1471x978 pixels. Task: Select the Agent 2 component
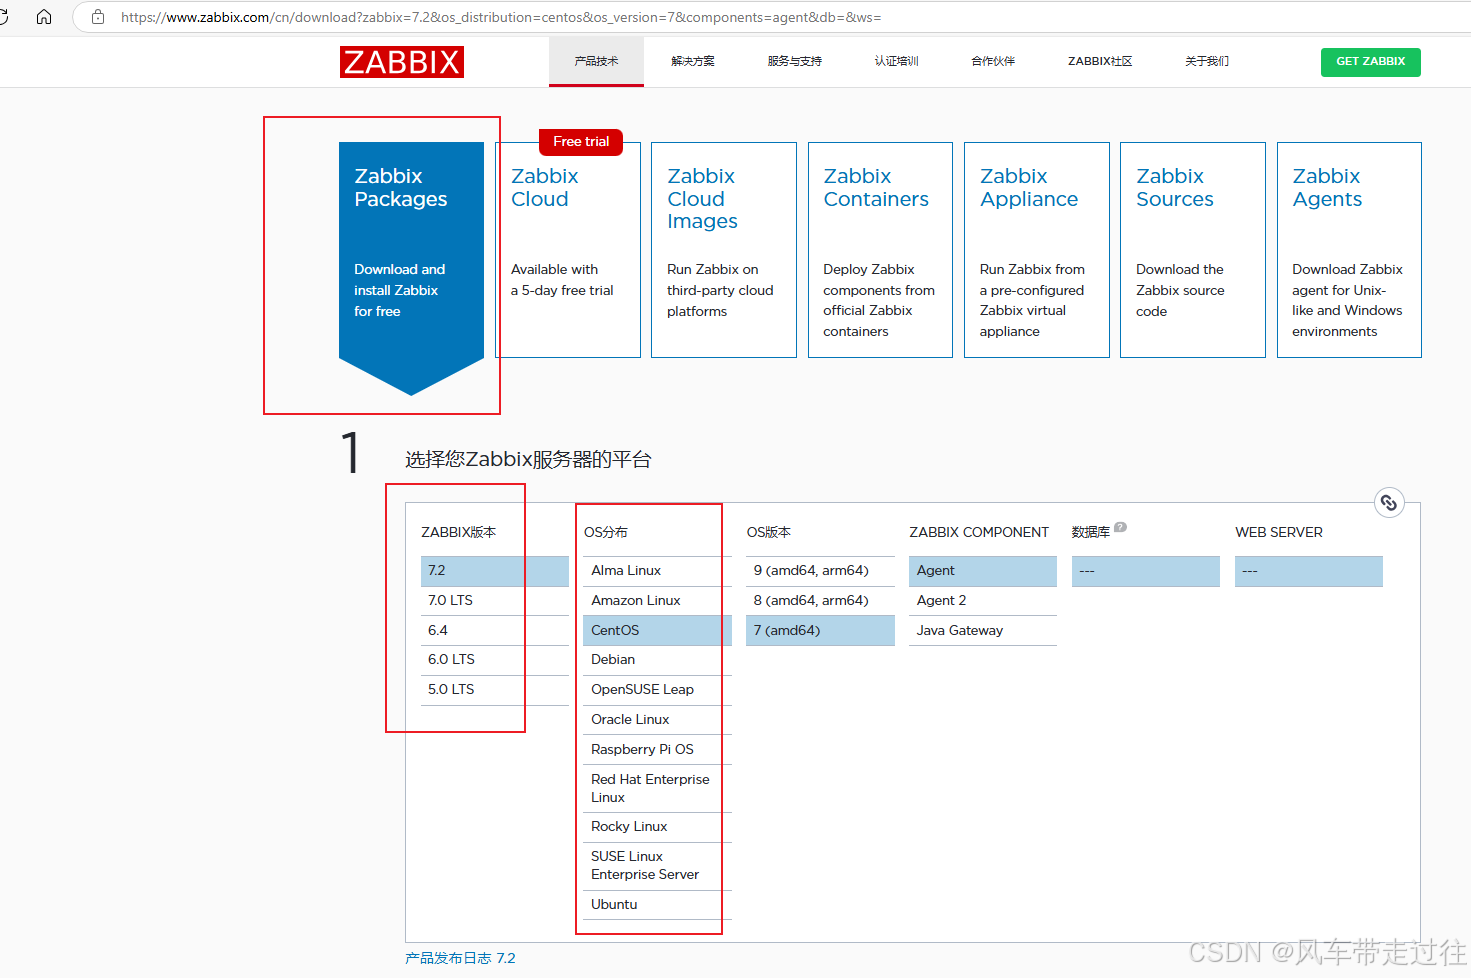coord(983,601)
